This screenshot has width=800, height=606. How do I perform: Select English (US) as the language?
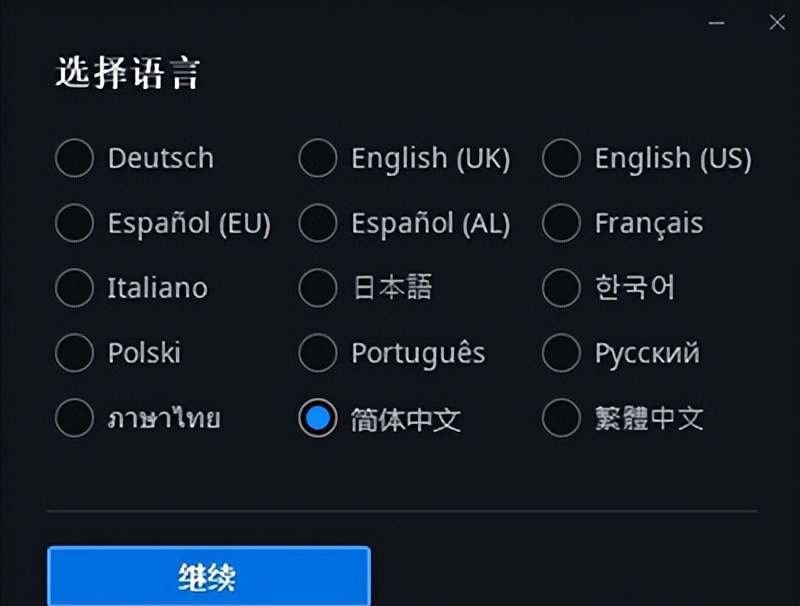[562, 158]
